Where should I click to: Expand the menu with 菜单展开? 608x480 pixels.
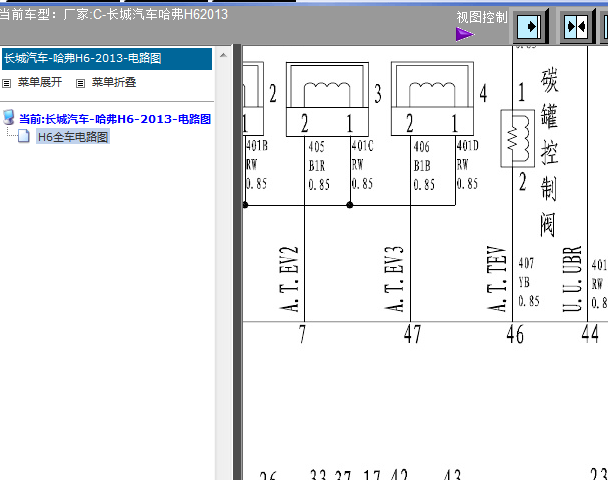(40, 82)
